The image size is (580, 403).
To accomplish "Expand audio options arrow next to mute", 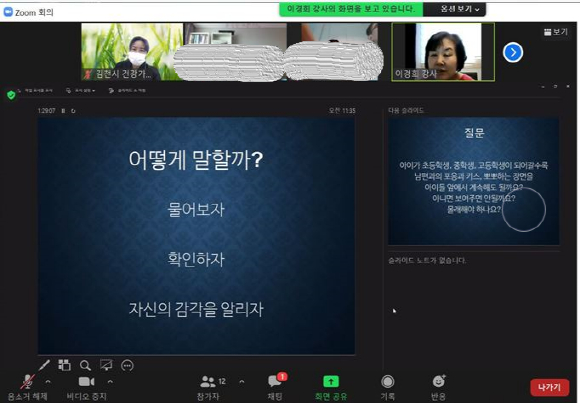I will (x=48, y=381).
